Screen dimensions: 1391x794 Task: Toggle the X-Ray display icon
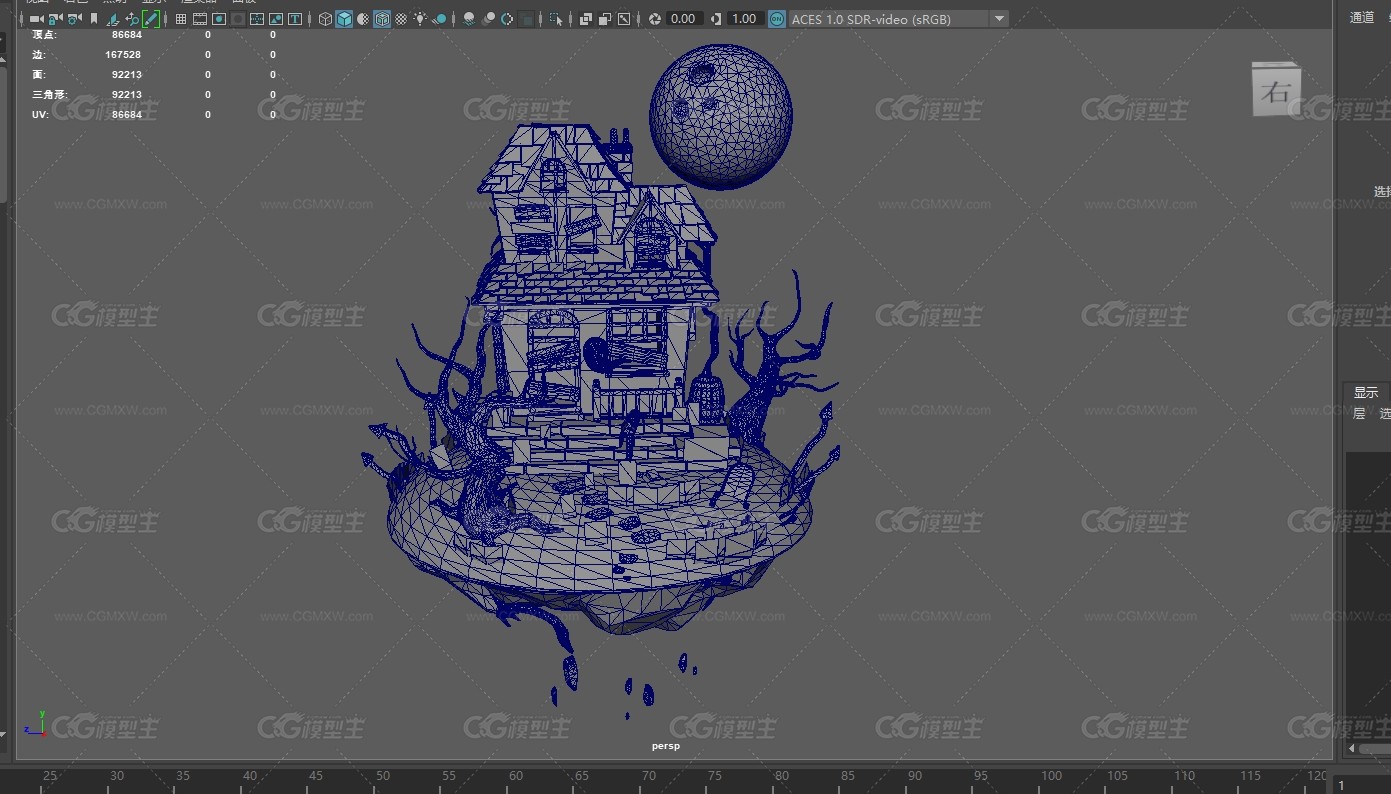pyautogui.click(x=585, y=19)
